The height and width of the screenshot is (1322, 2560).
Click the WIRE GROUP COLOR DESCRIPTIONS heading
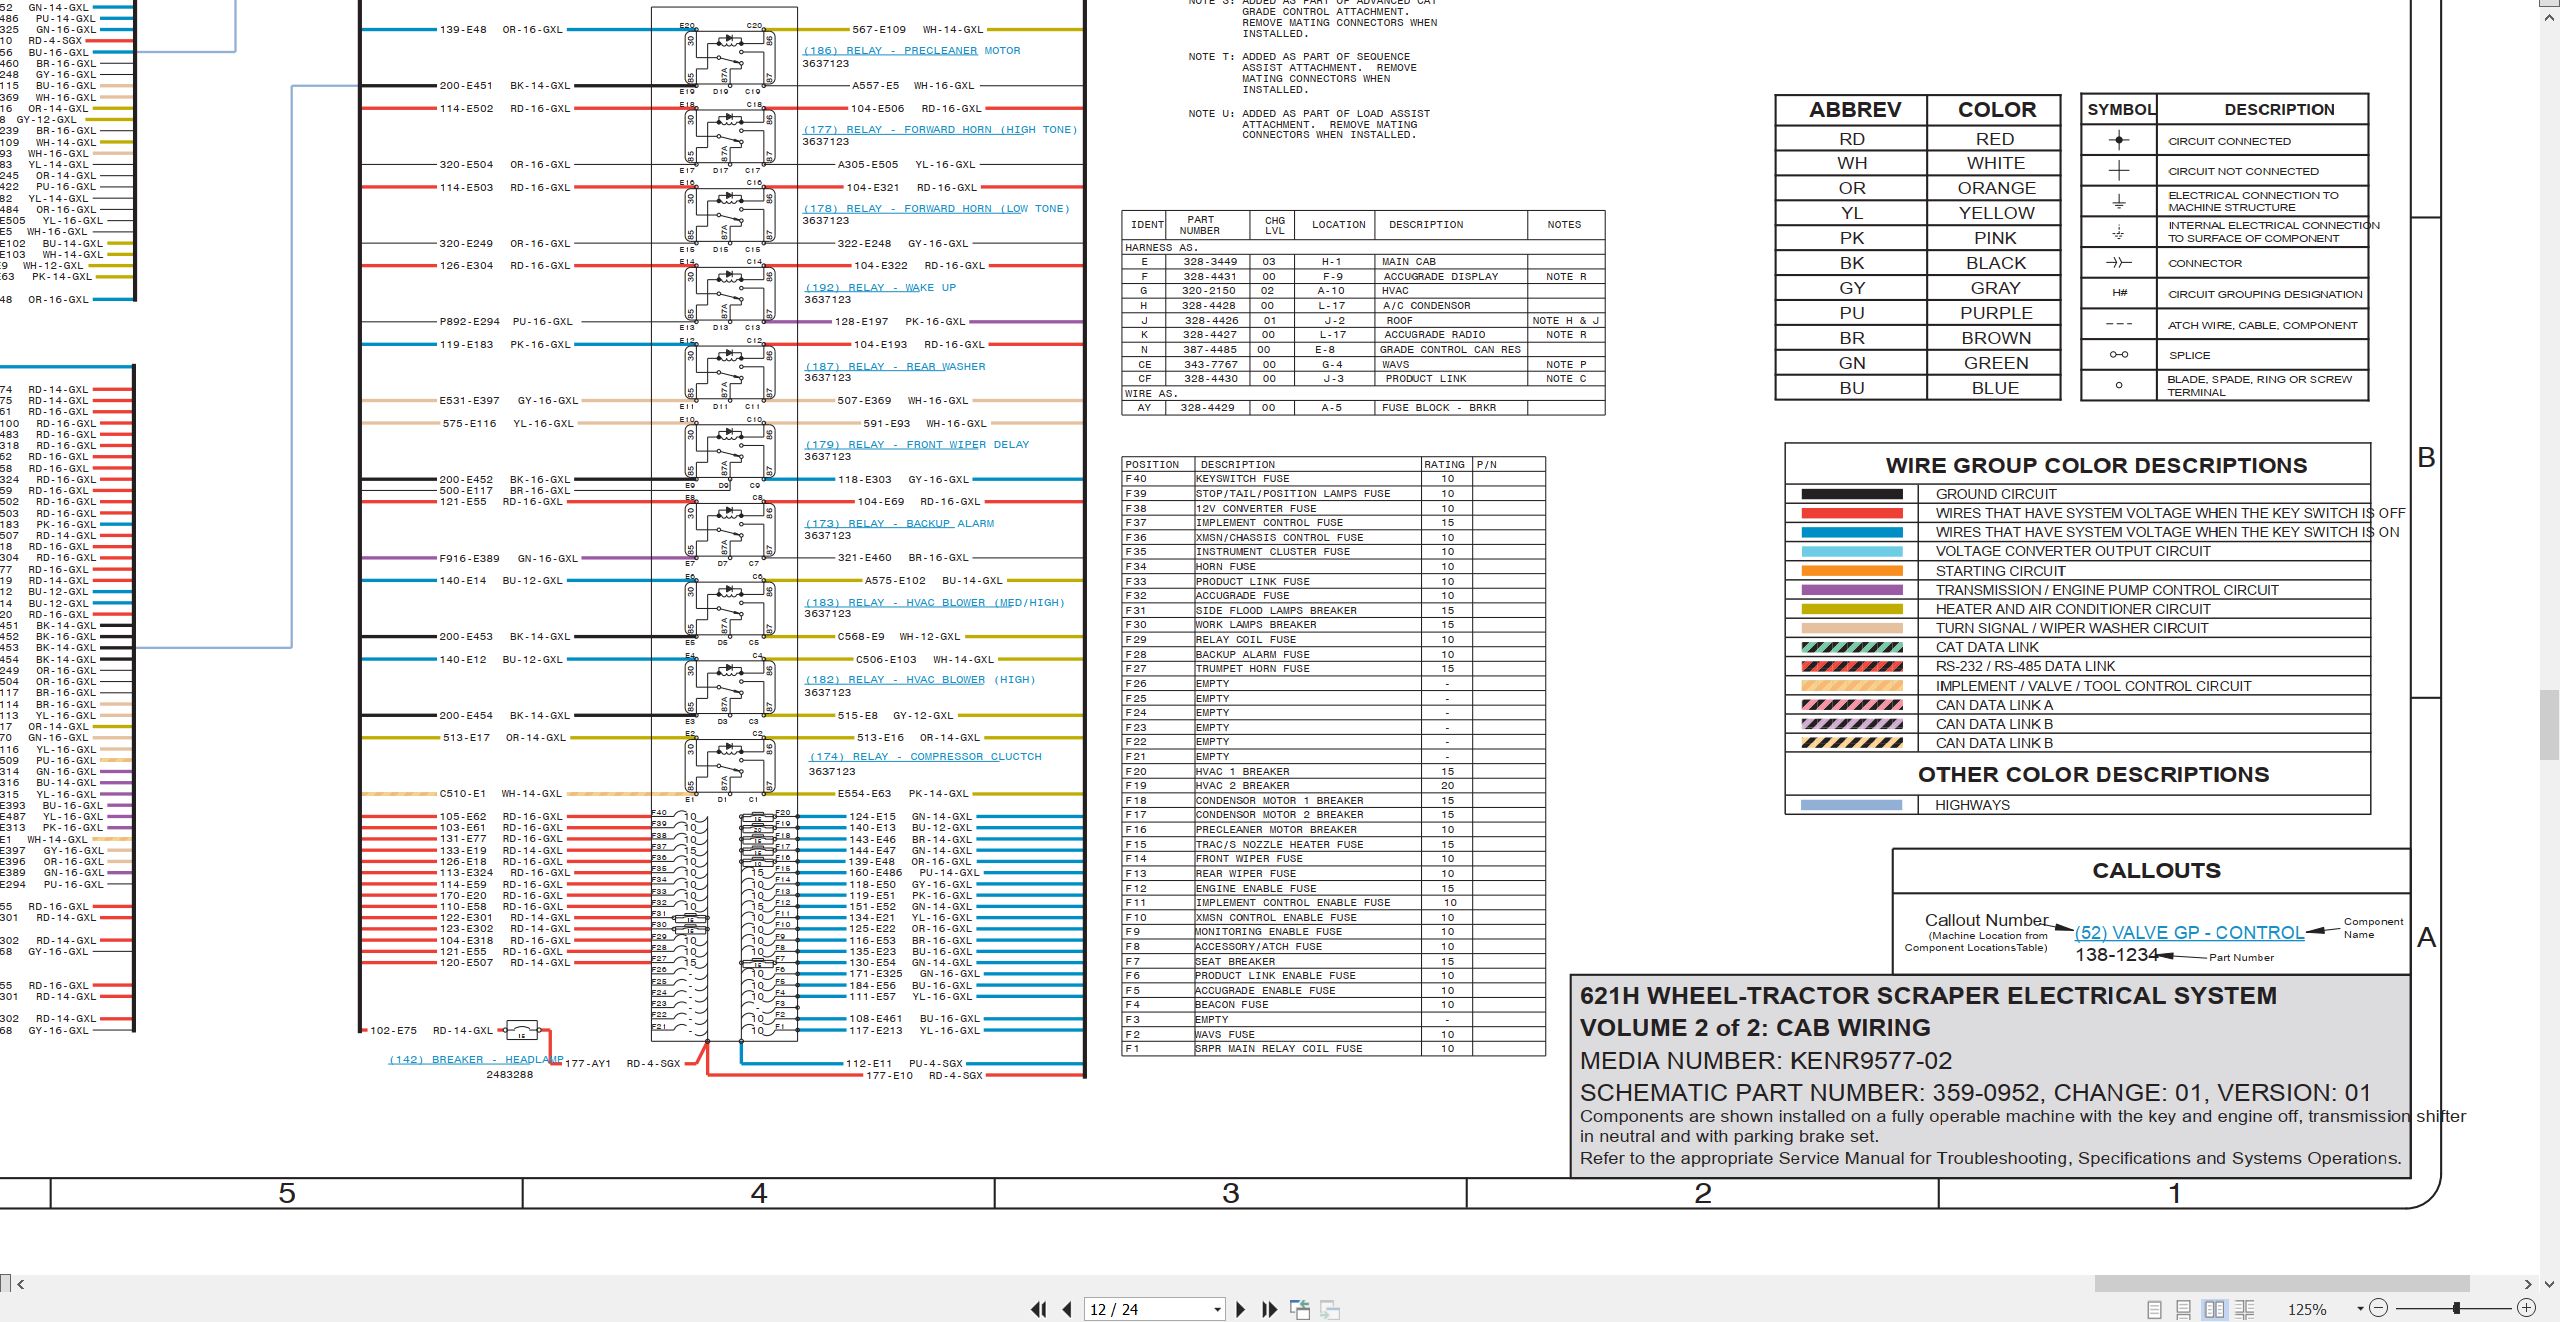coord(2096,466)
